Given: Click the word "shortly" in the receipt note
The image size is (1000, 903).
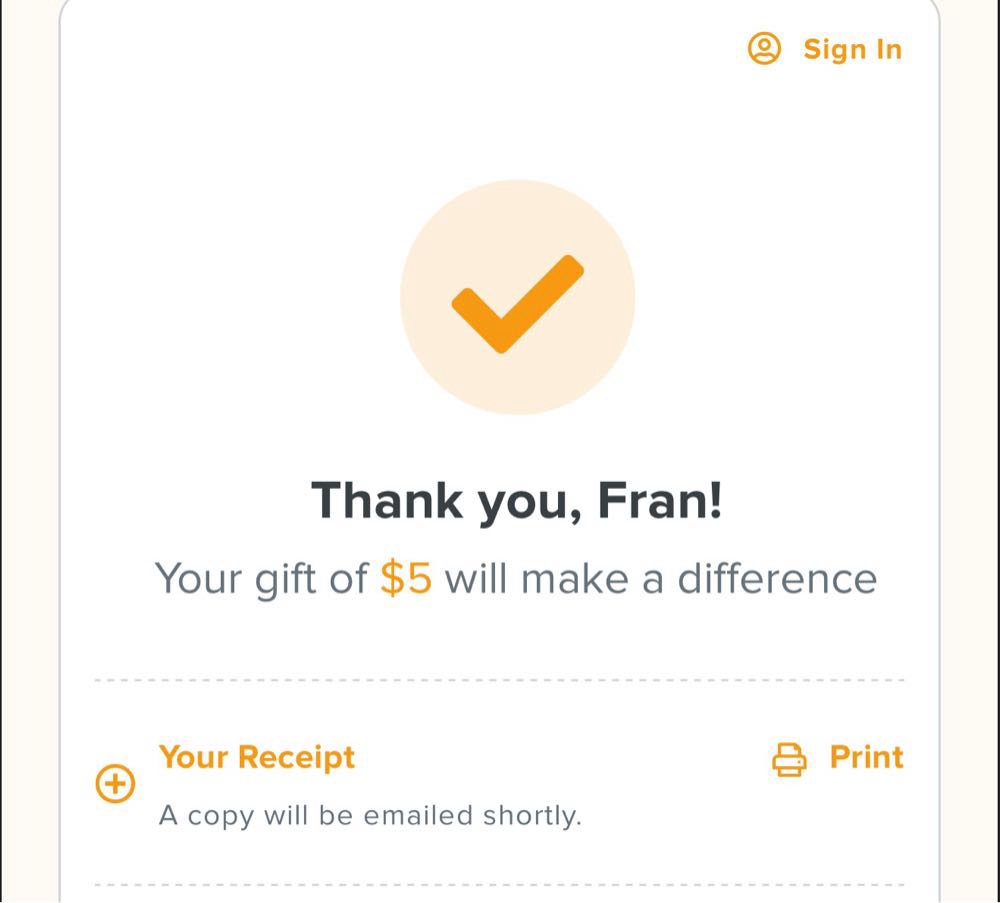Looking at the screenshot, I should 531,816.
